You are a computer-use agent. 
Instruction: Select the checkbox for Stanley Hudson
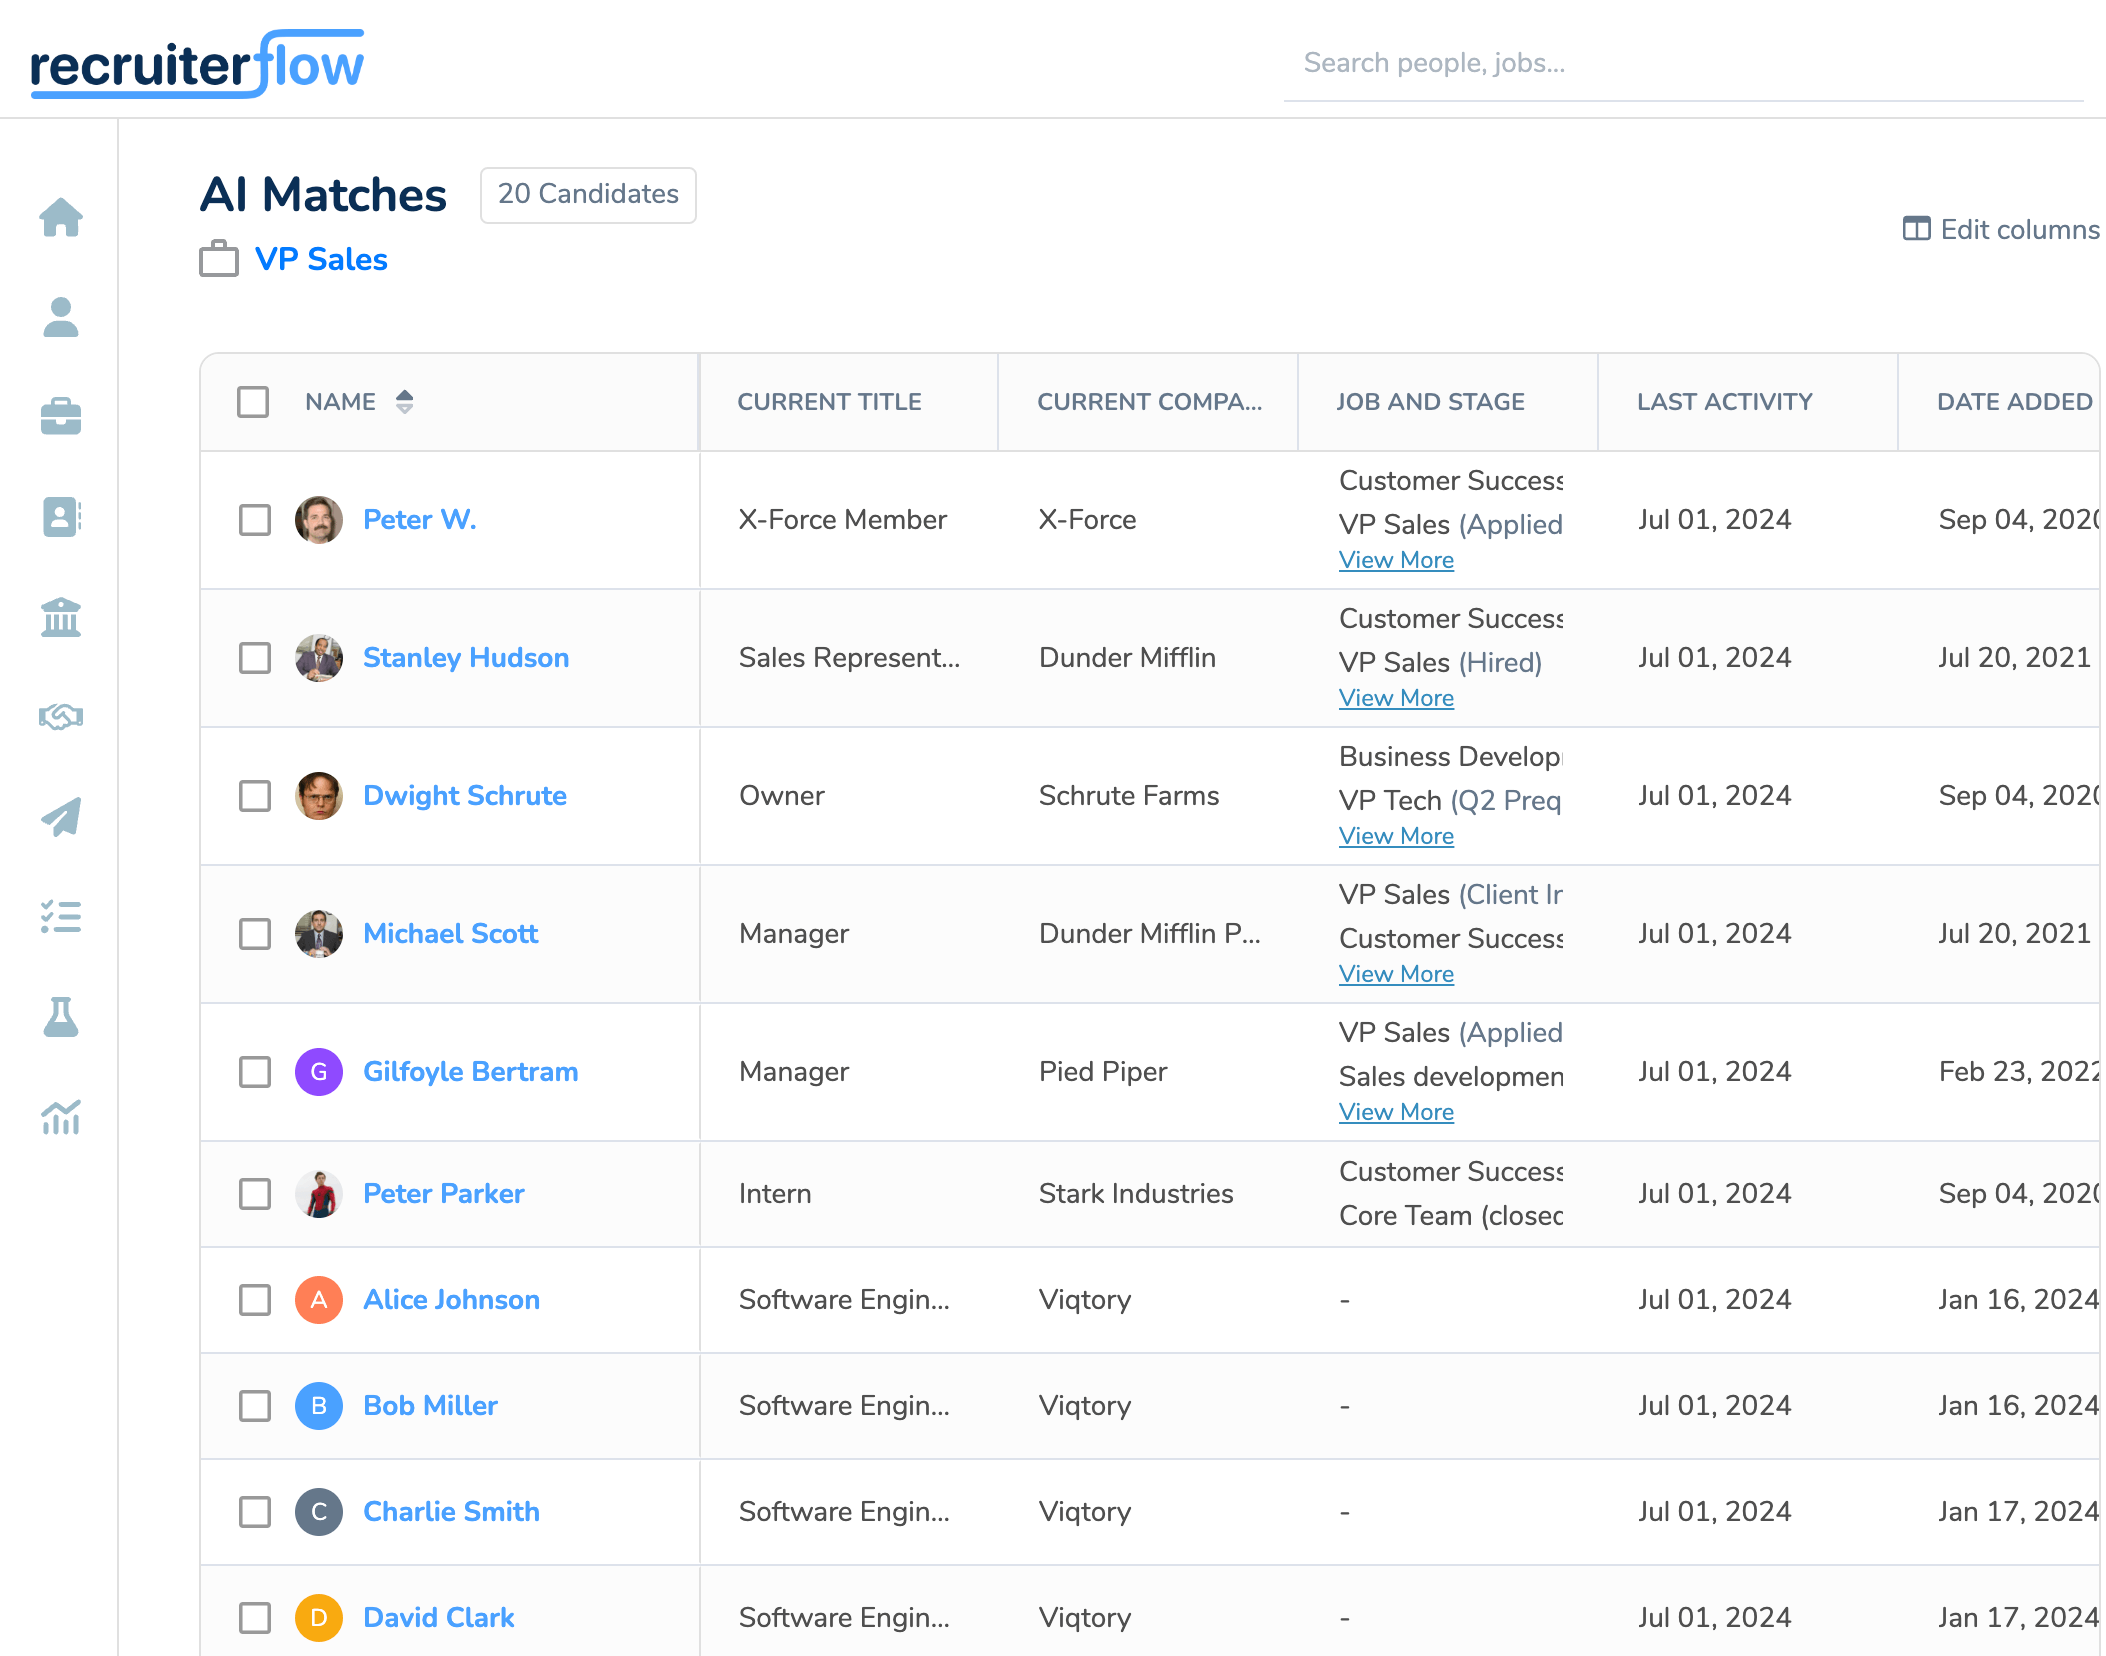click(x=255, y=658)
